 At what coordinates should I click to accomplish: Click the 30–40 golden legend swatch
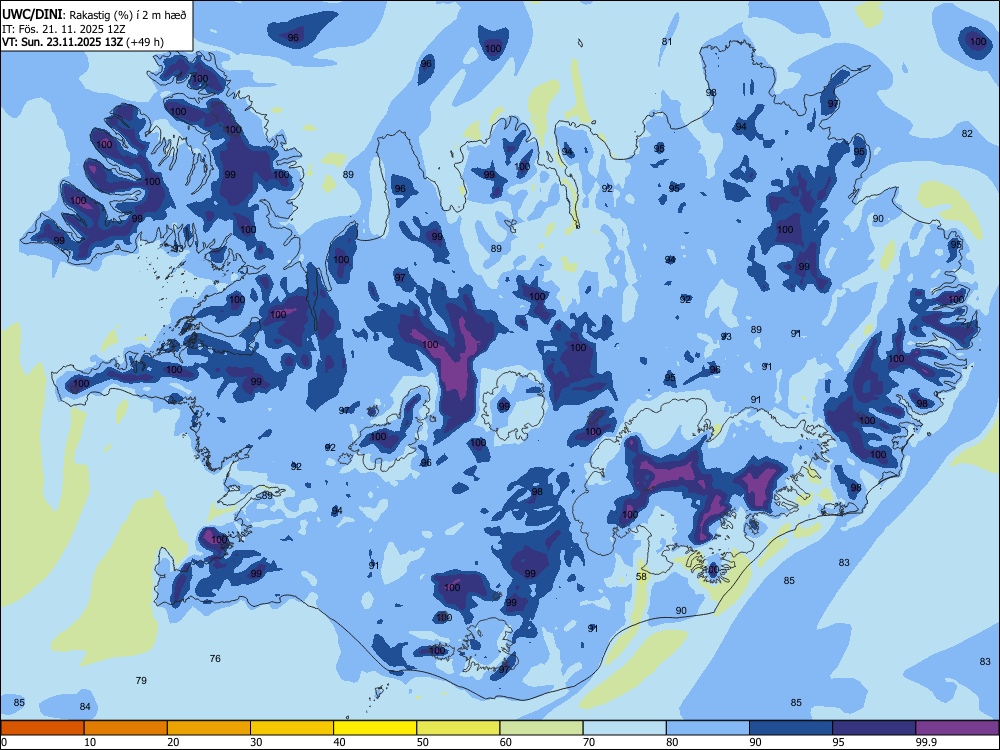coord(292,728)
